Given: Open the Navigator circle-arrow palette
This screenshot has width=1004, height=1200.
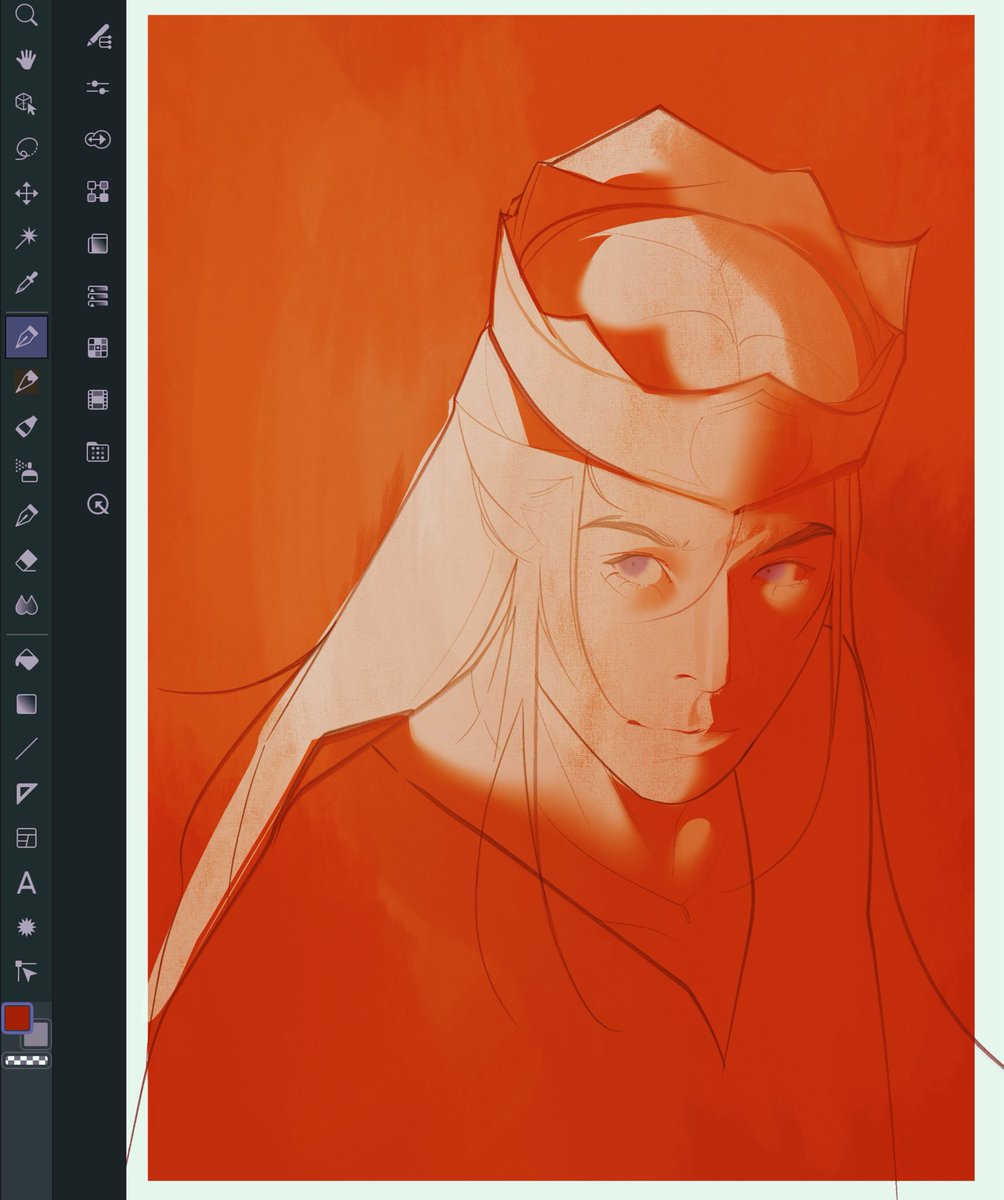Looking at the screenshot, I should [x=98, y=504].
